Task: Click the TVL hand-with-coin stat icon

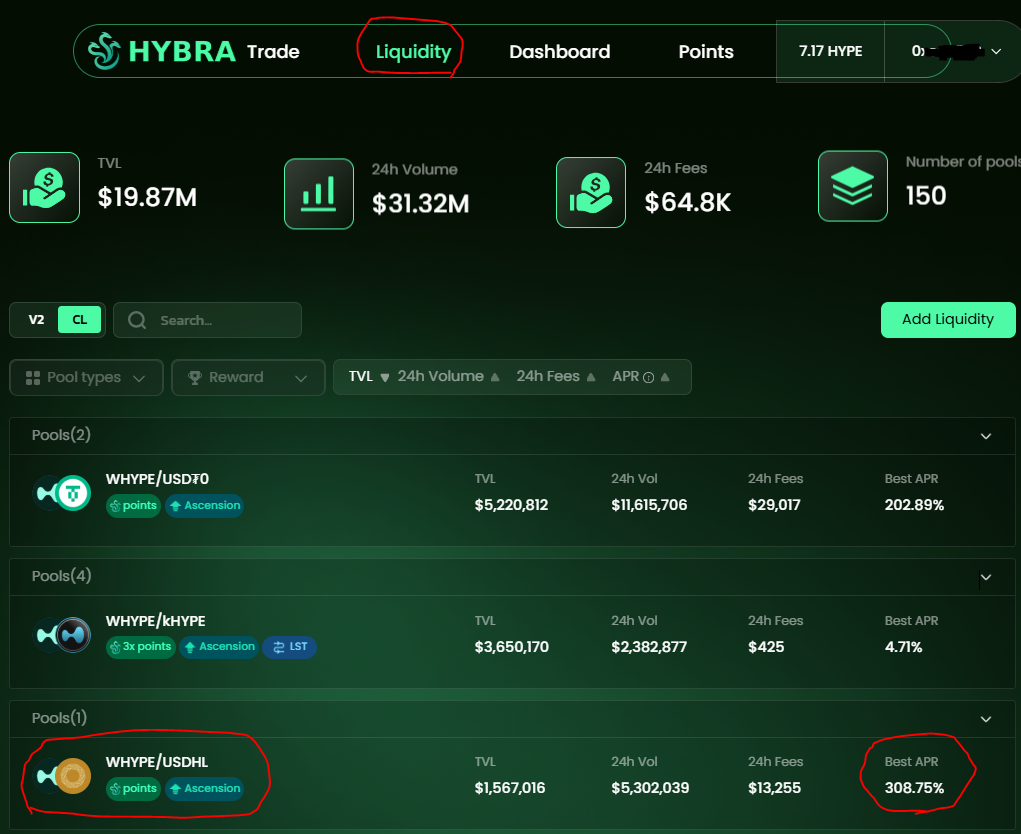Action: pos(44,188)
